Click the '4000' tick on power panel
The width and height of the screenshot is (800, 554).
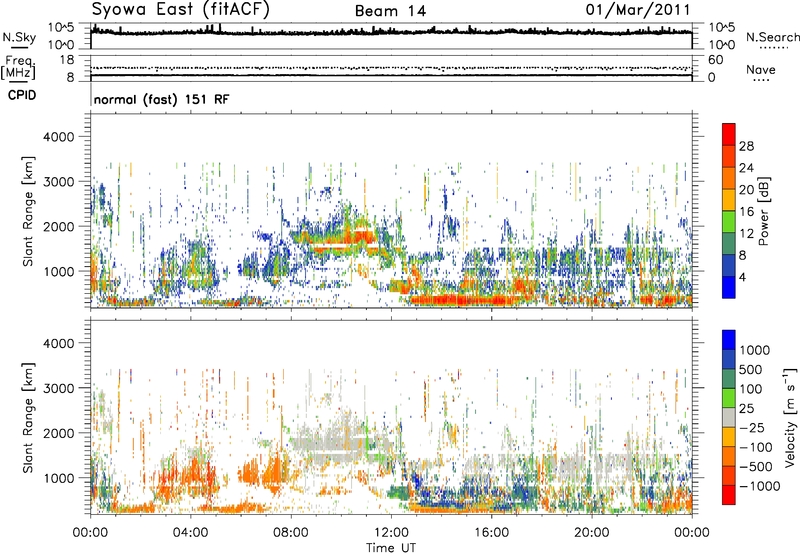[x=59, y=137]
